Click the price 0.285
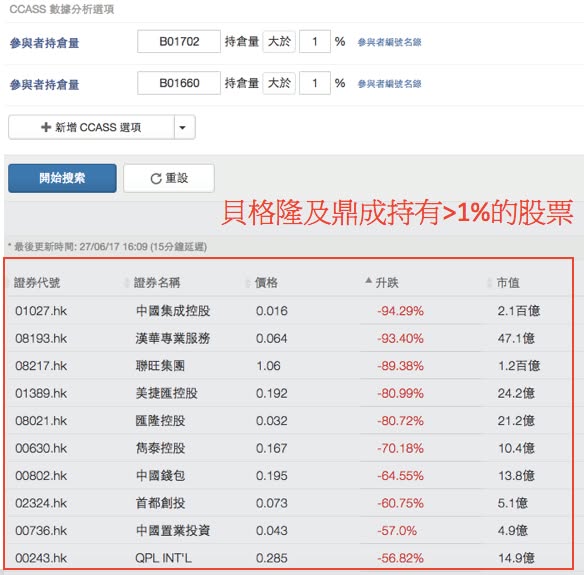The width and height of the screenshot is (584, 575). point(272,558)
